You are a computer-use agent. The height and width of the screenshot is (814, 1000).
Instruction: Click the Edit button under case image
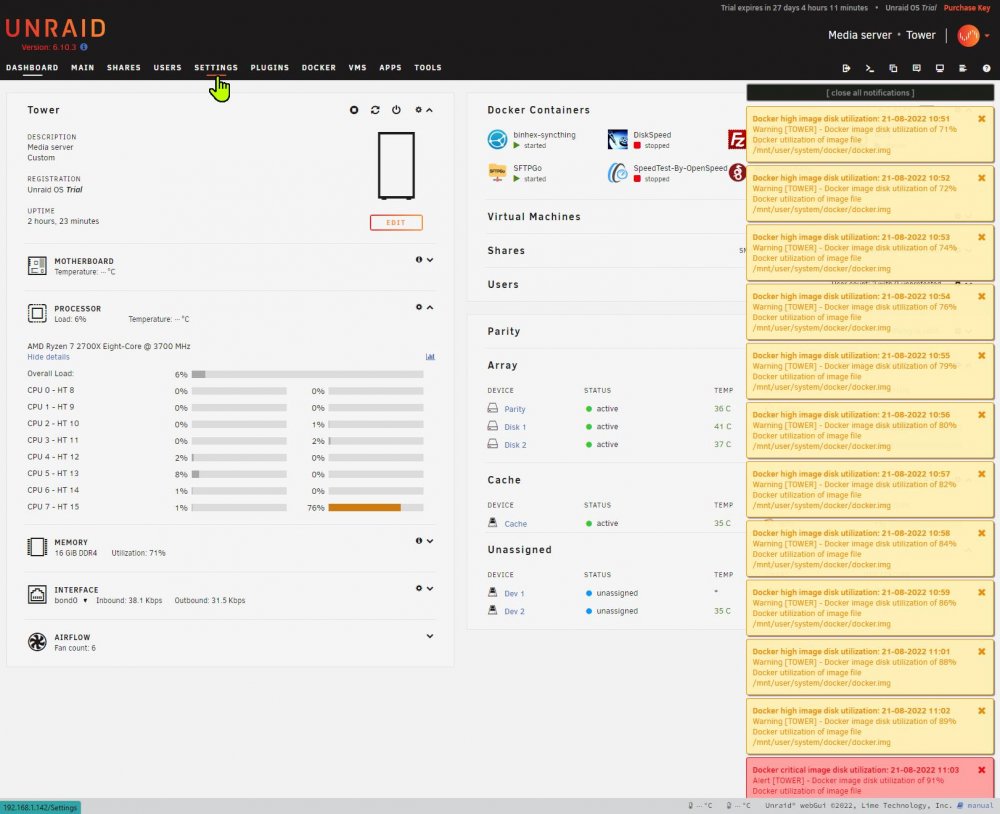click(396, 223)
